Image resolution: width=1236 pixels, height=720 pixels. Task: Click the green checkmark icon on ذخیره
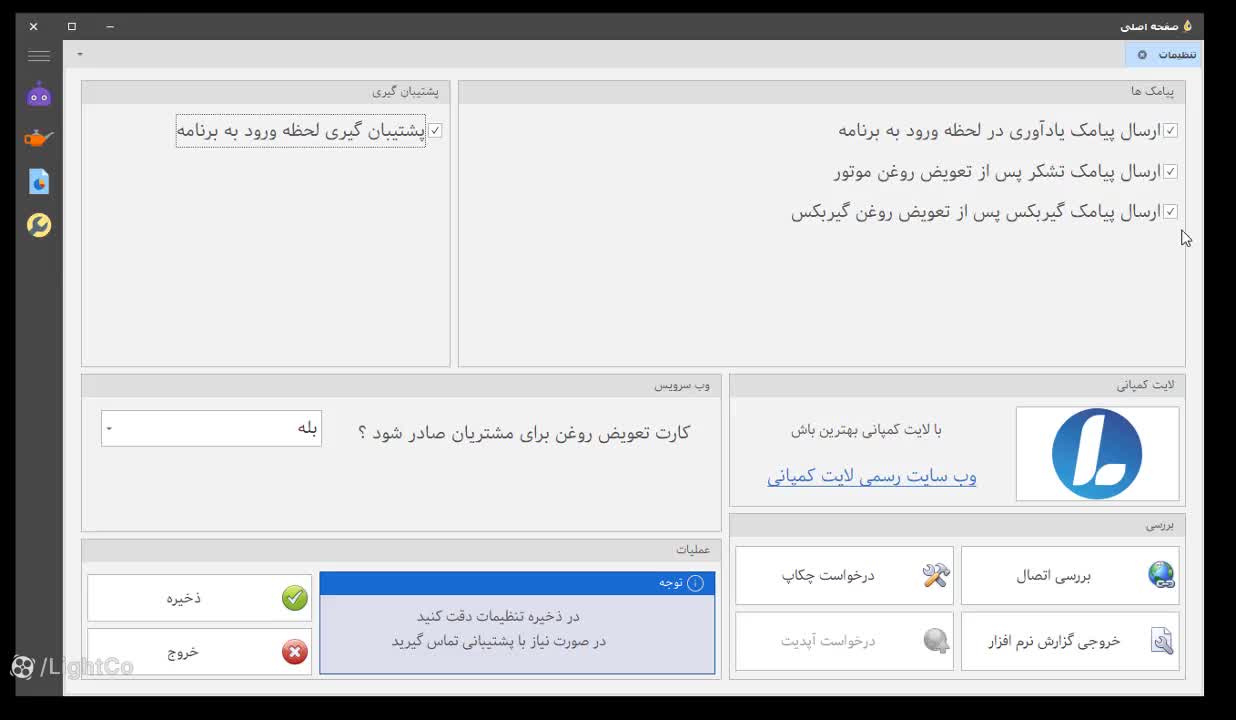point(294,598)
